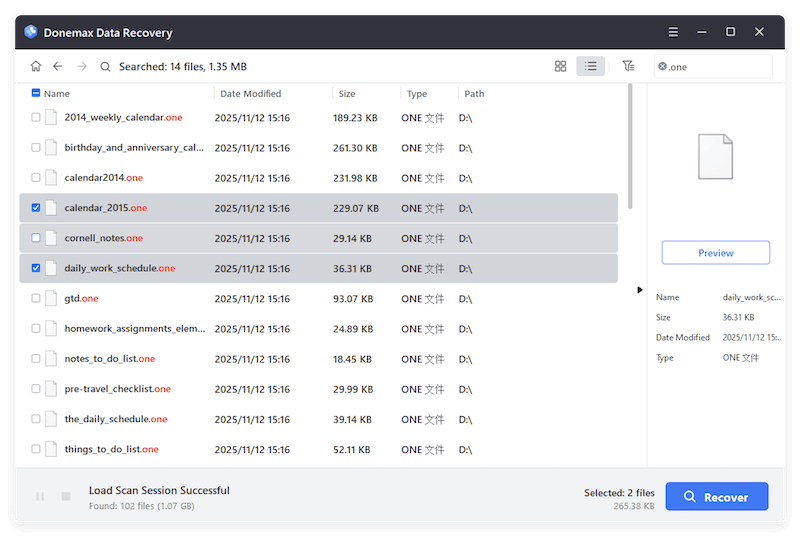Sort by Date Modified column header

point(251,93)
